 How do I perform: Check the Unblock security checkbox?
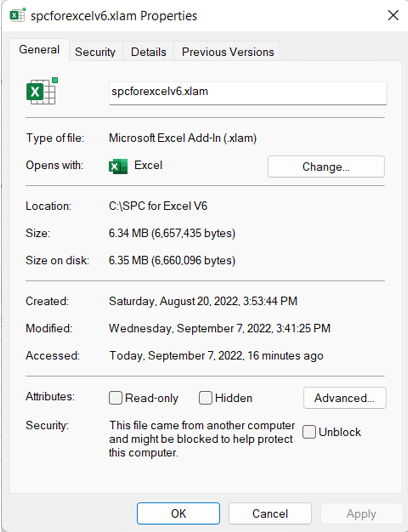click(x=309, y=432)
